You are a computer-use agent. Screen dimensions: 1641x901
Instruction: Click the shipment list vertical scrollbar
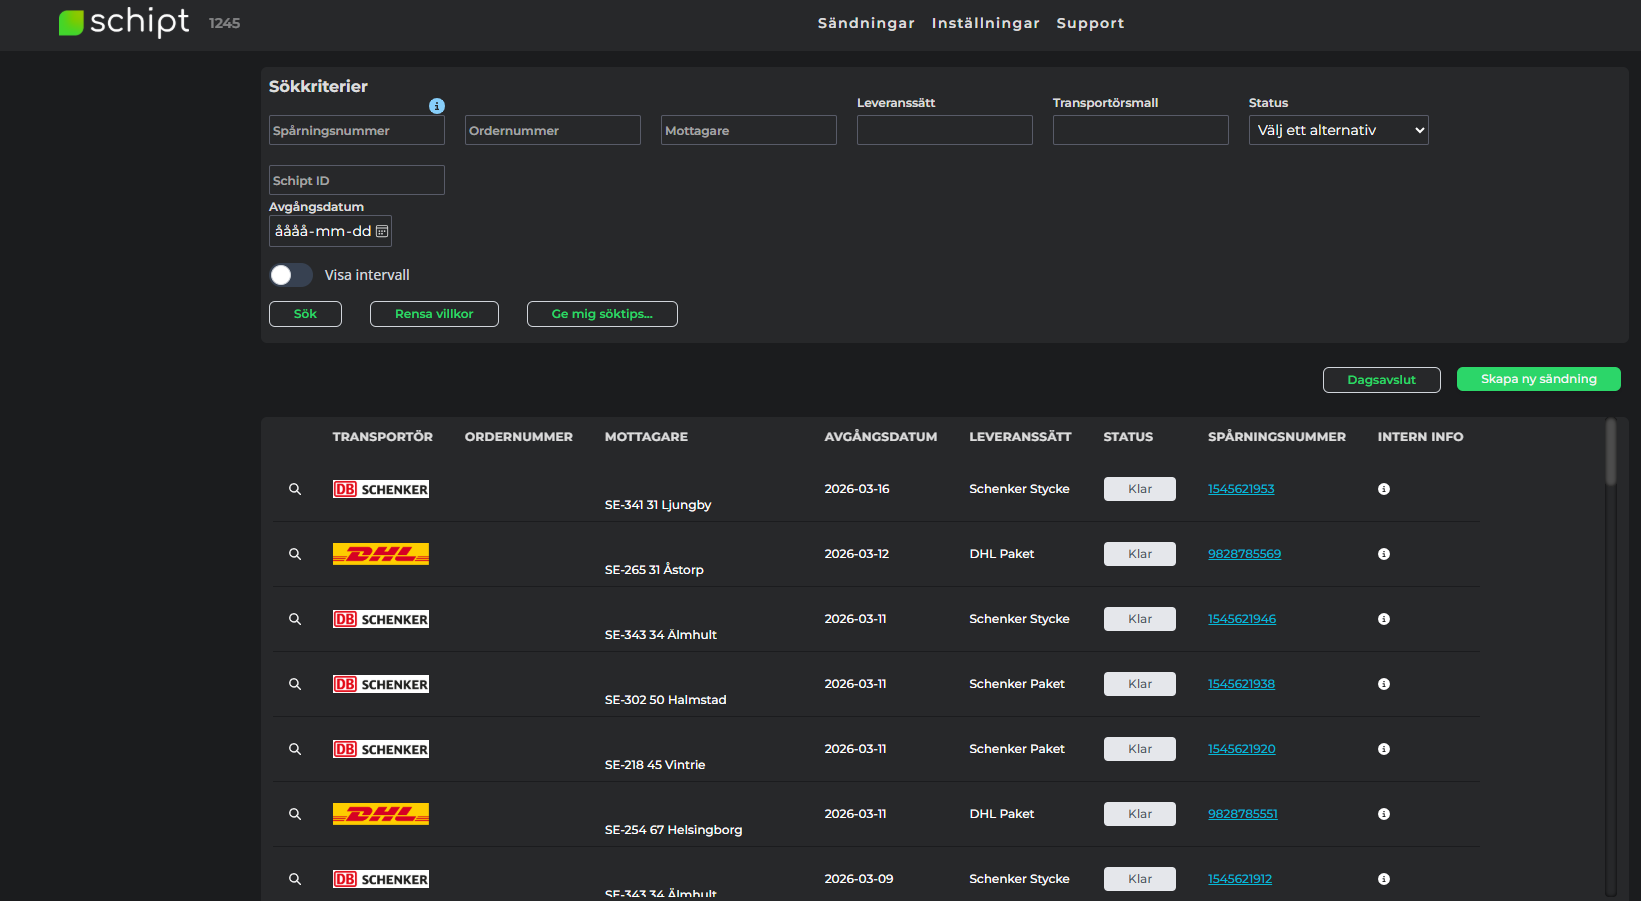pyautogui.click(x=1610, y=454)
